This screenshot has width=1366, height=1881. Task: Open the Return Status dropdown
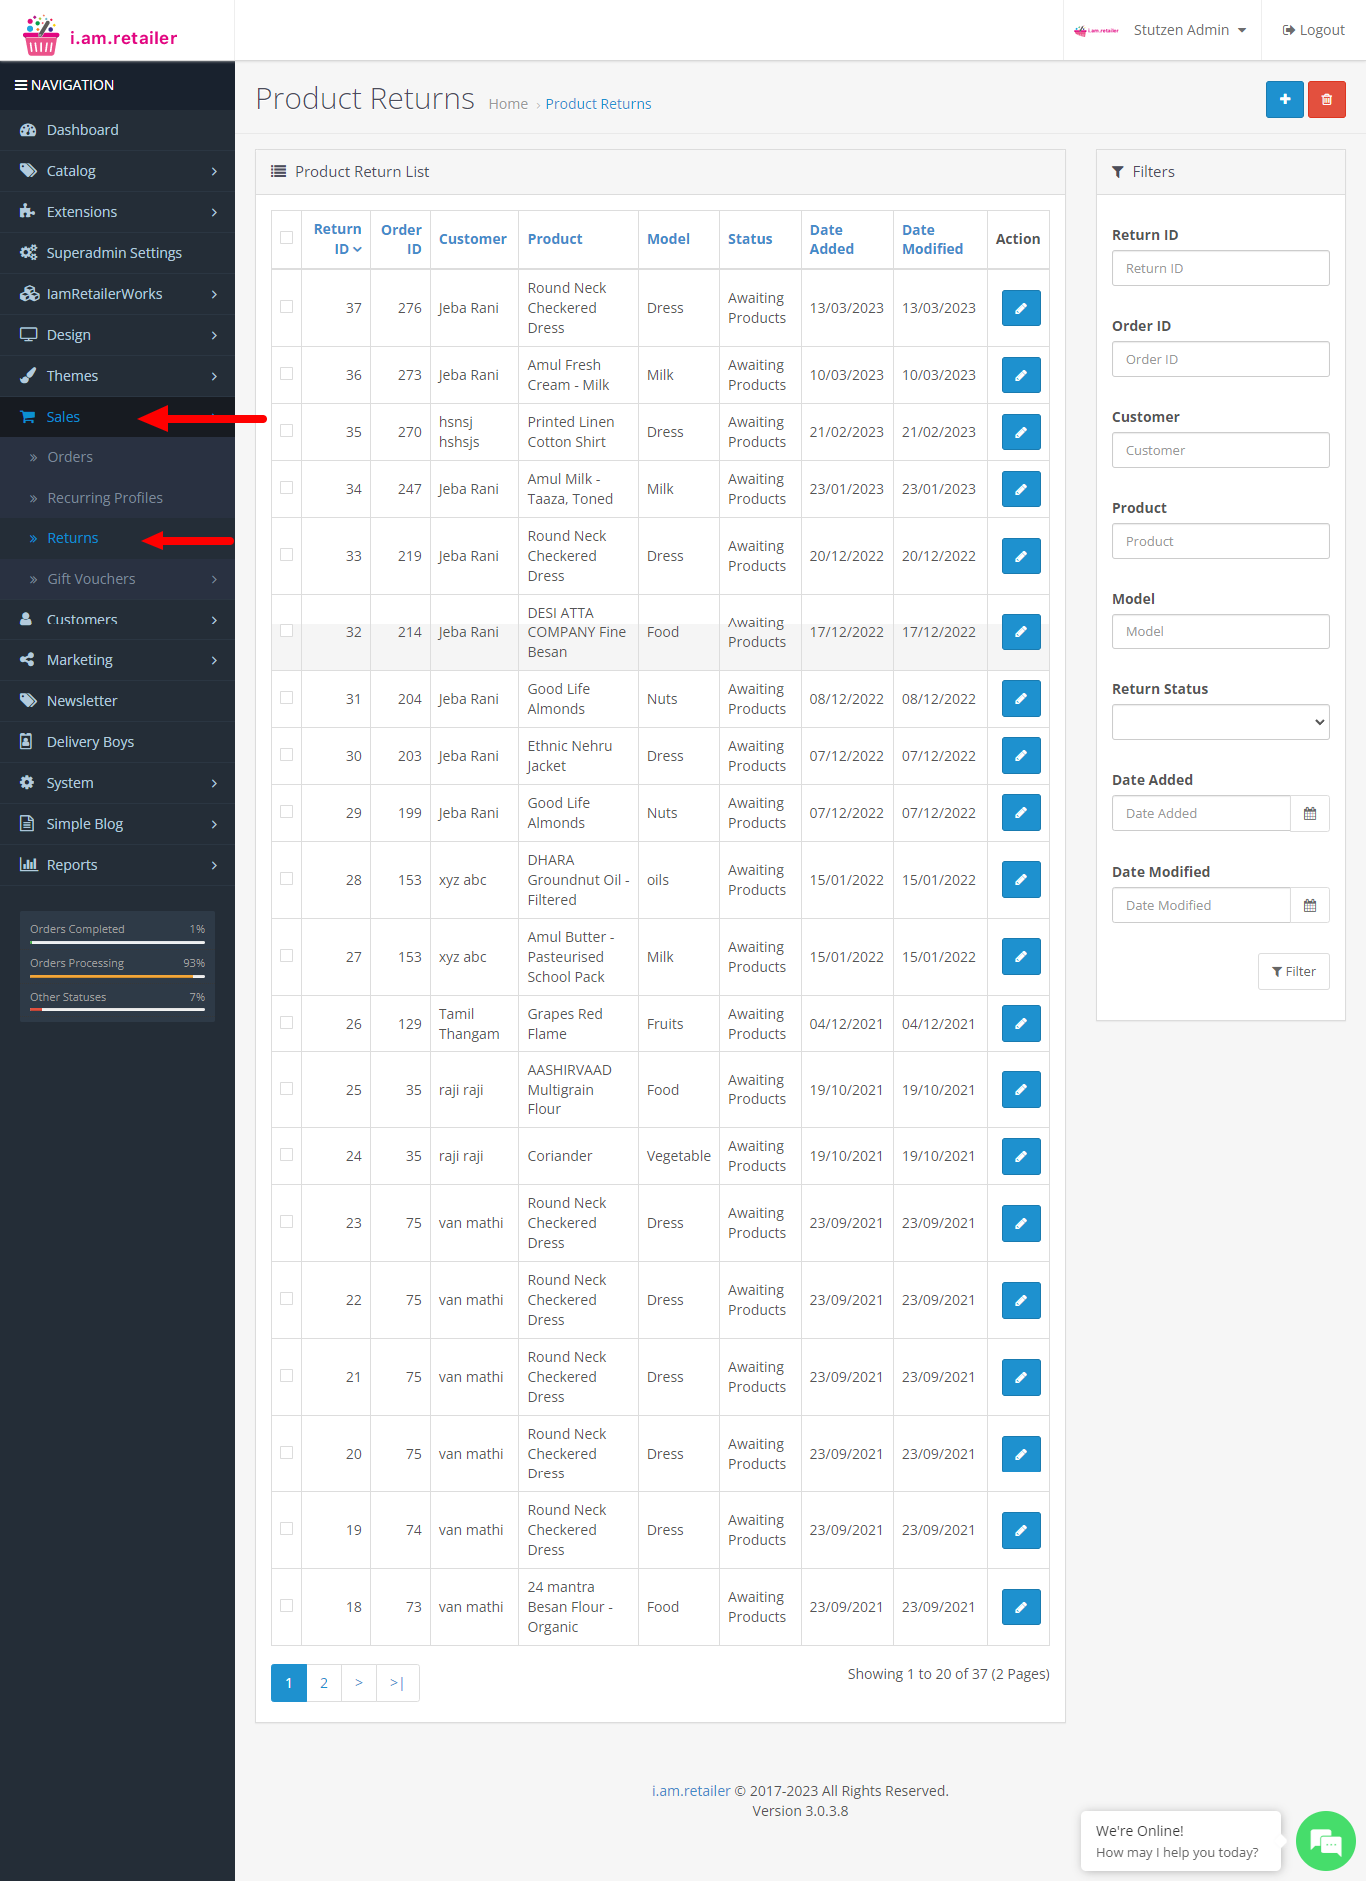pos(1220,722)
